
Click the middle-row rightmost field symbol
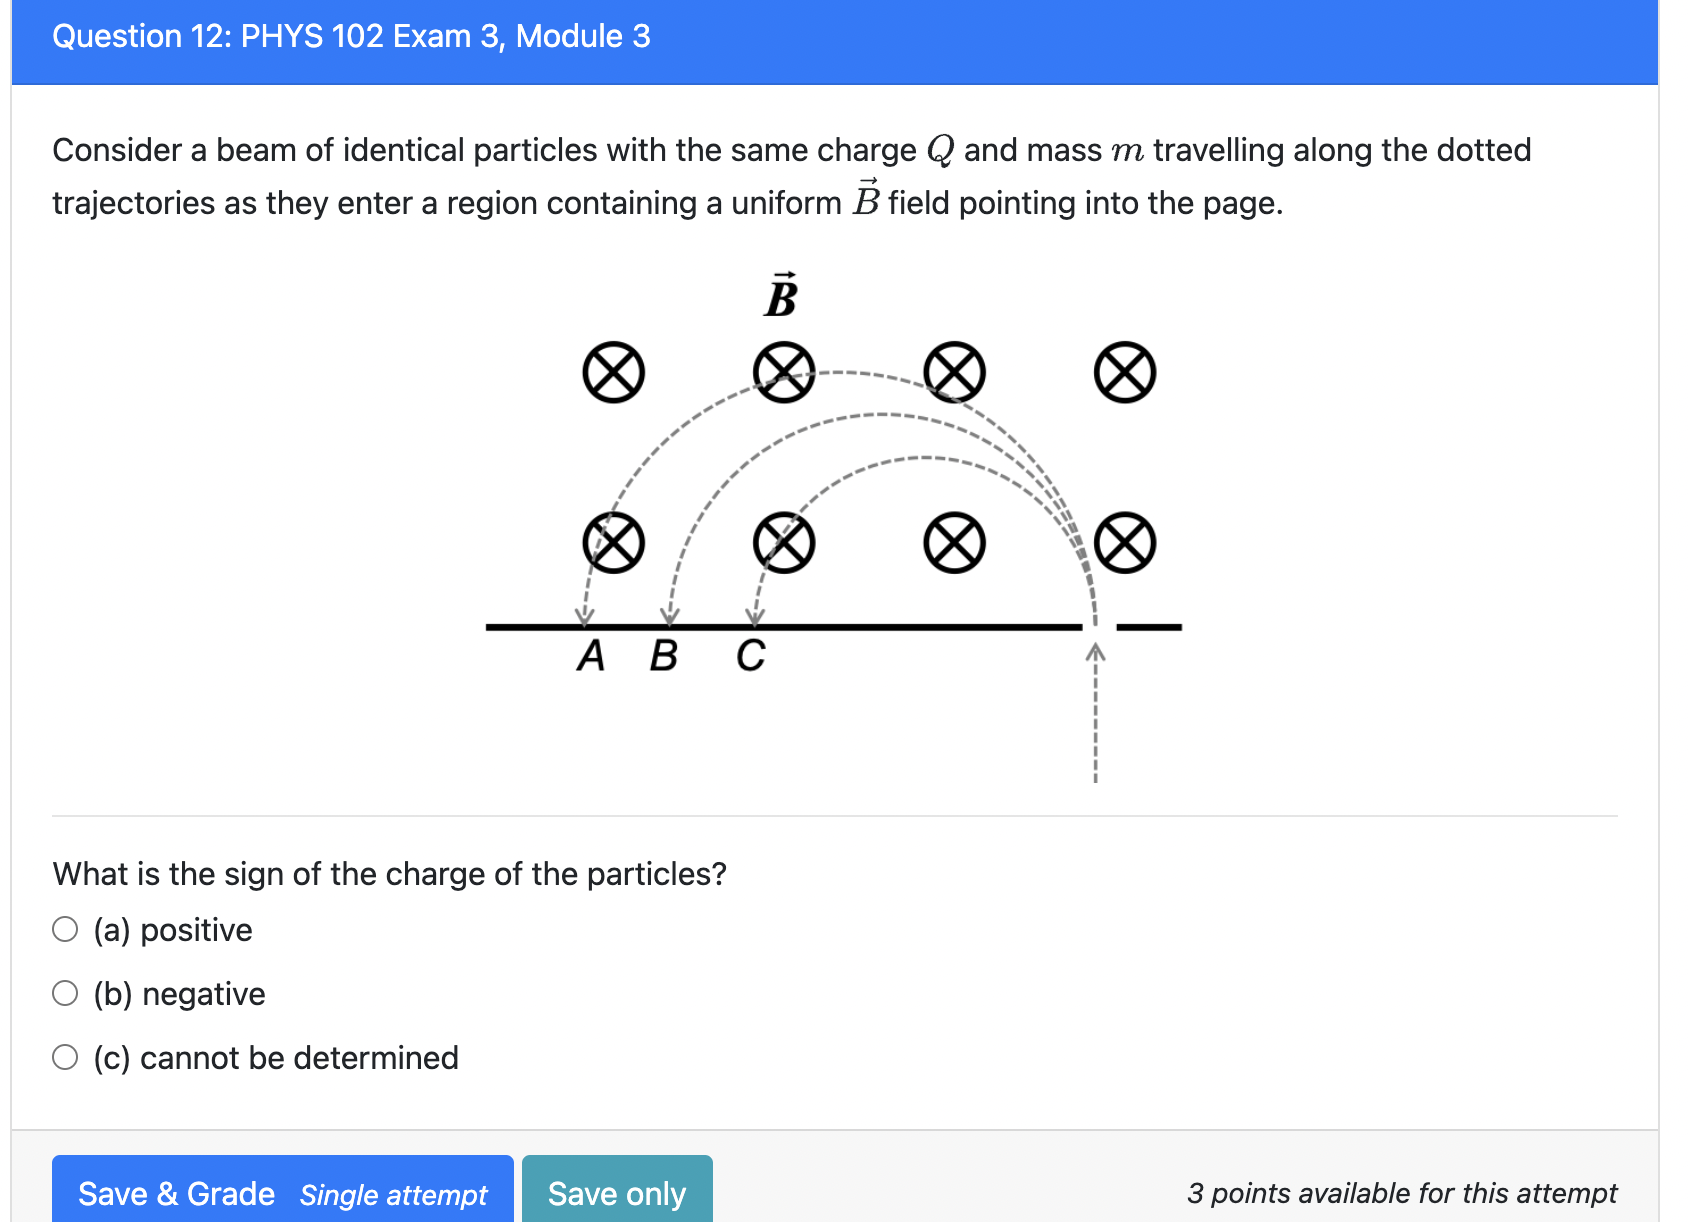(1125, 543)
